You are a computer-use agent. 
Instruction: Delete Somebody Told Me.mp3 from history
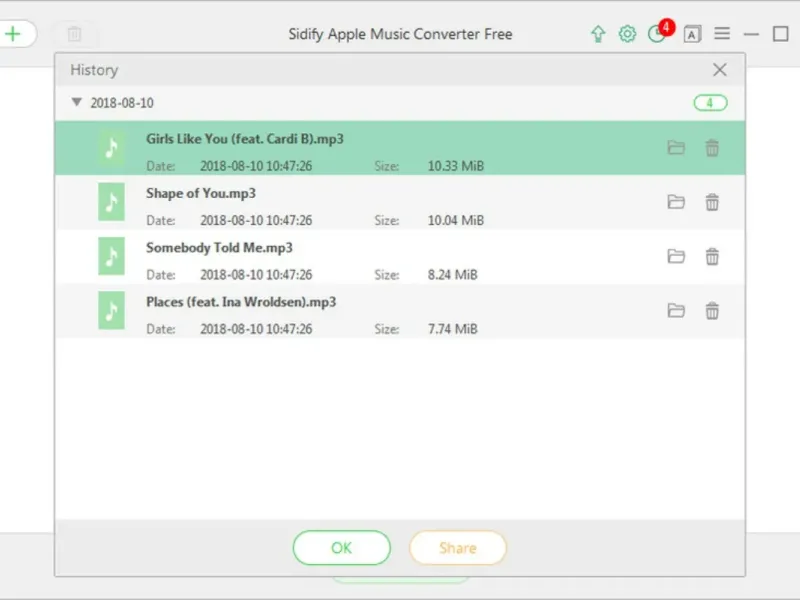point(712,256)
